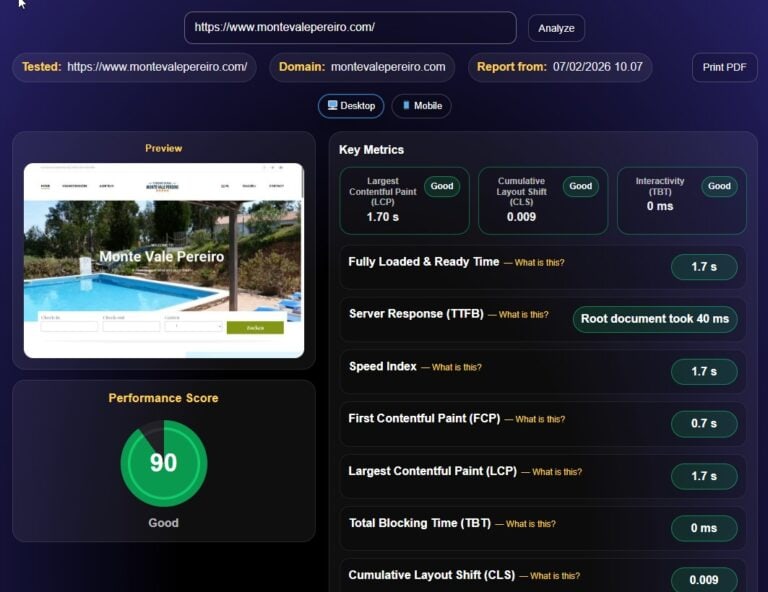Click the desktop monitor icon
Viewport: 768px width, 592px height.
[332, 106]
